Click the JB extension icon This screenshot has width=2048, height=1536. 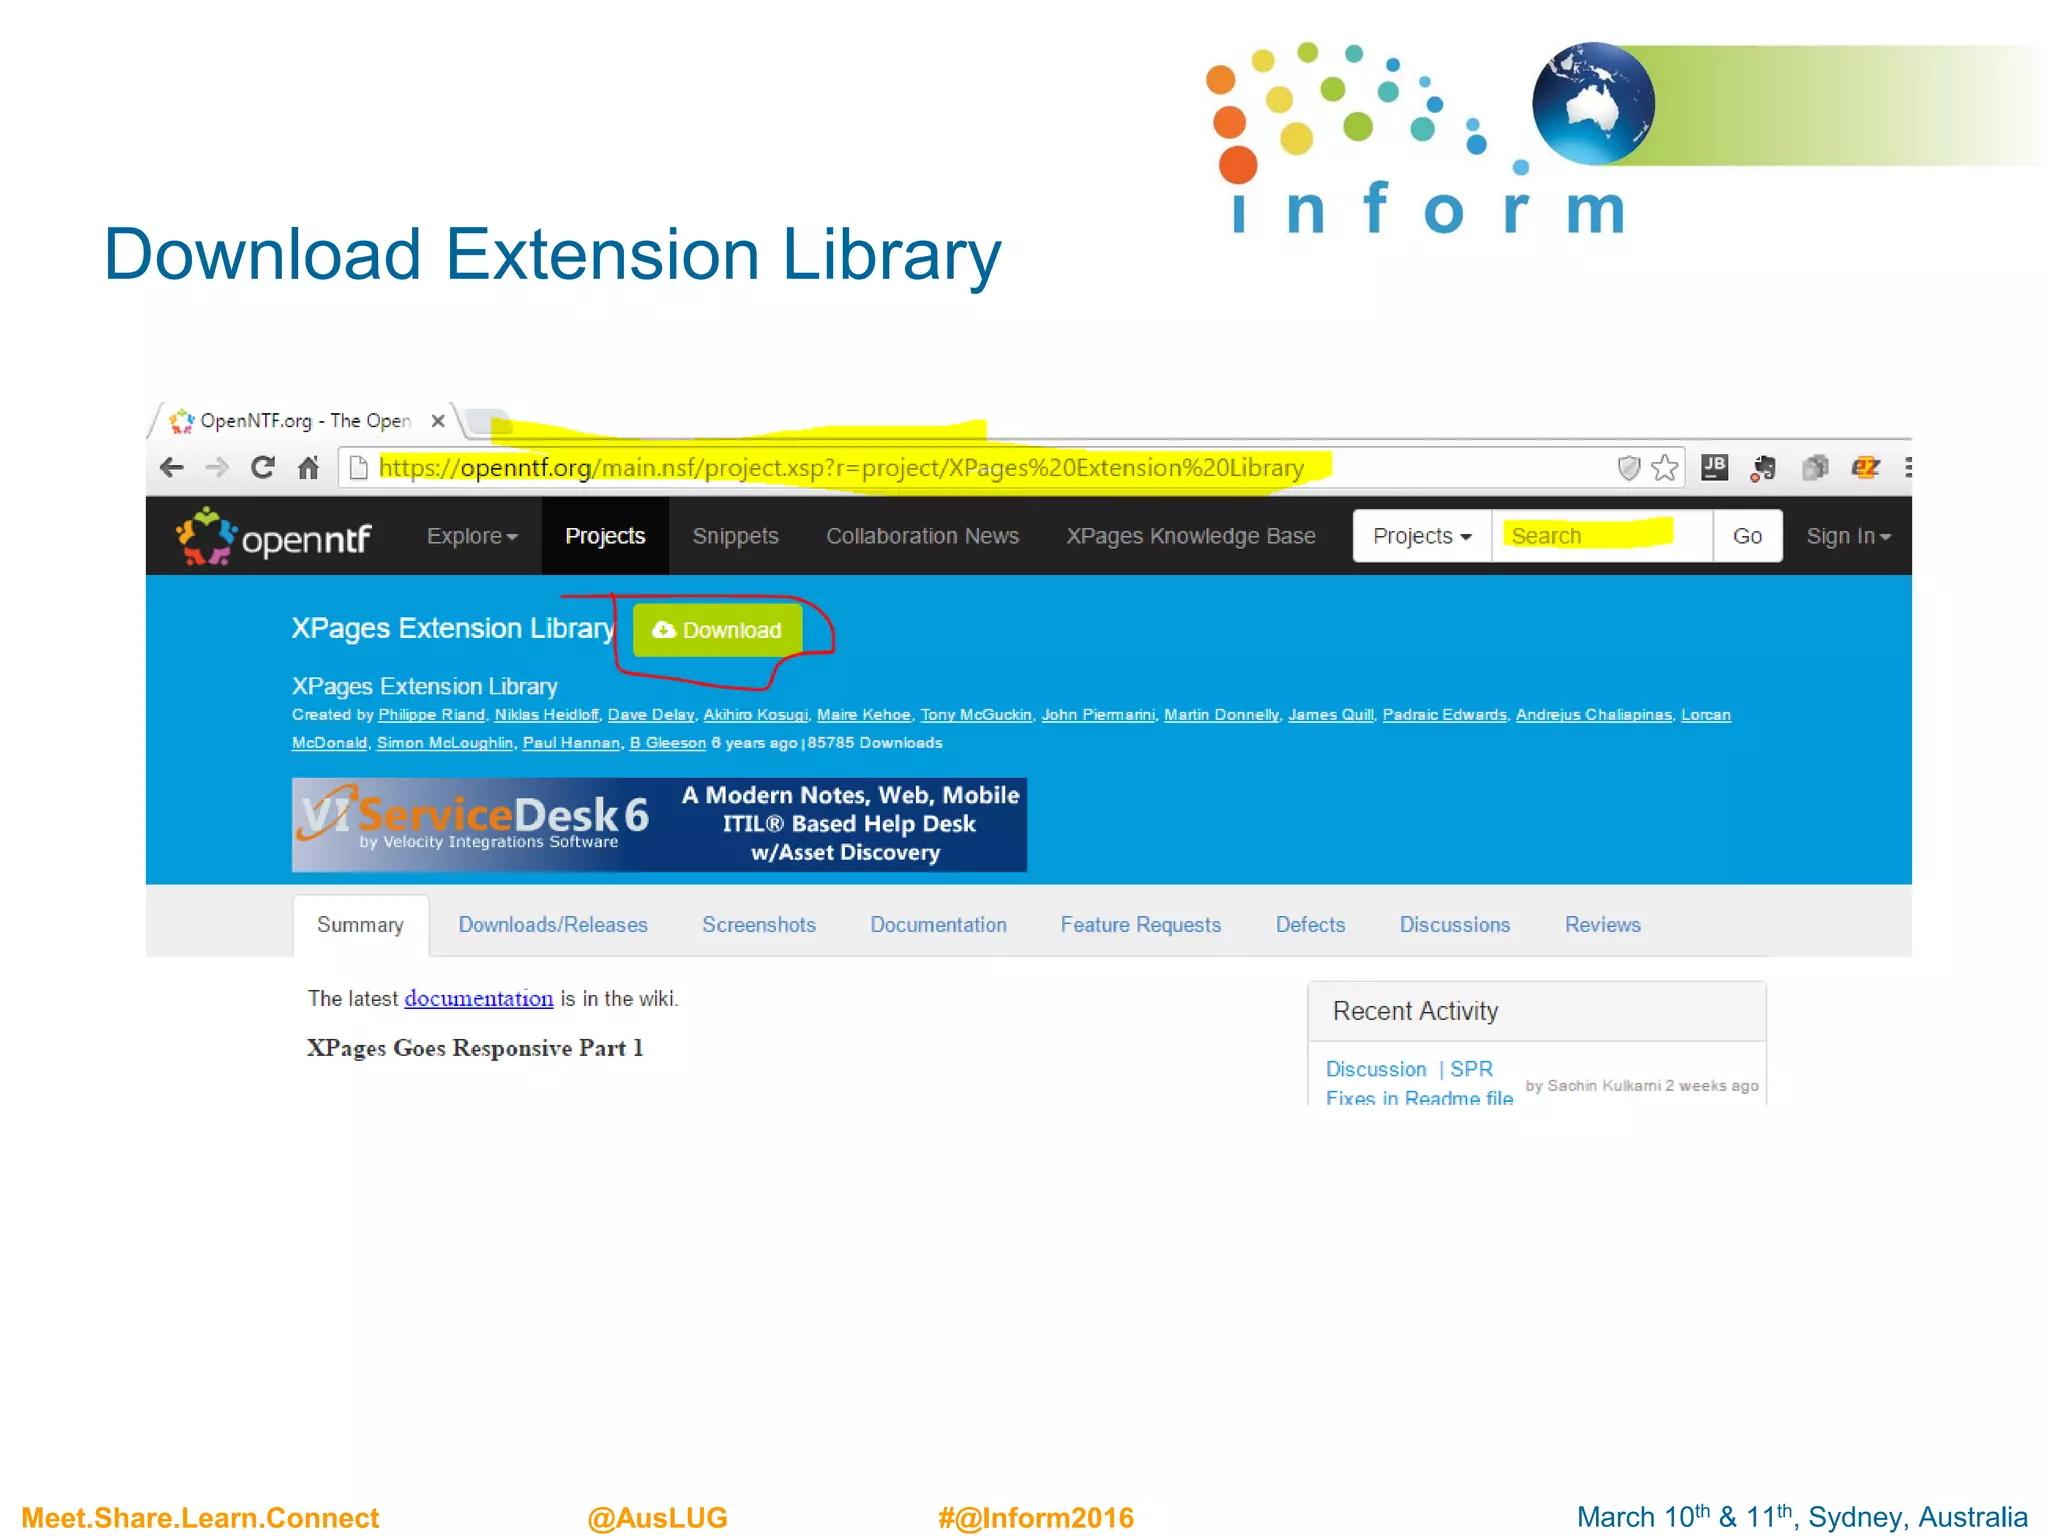click(x=1715, y=467)
